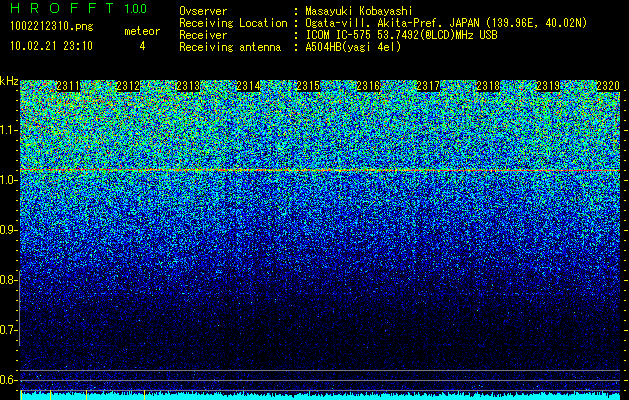Click the 1.1 frequency axis label

[x=8, y=130]
